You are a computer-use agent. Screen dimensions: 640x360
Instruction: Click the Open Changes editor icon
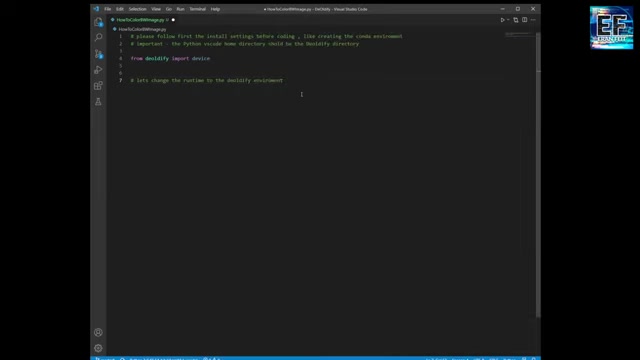click(516, 20)
